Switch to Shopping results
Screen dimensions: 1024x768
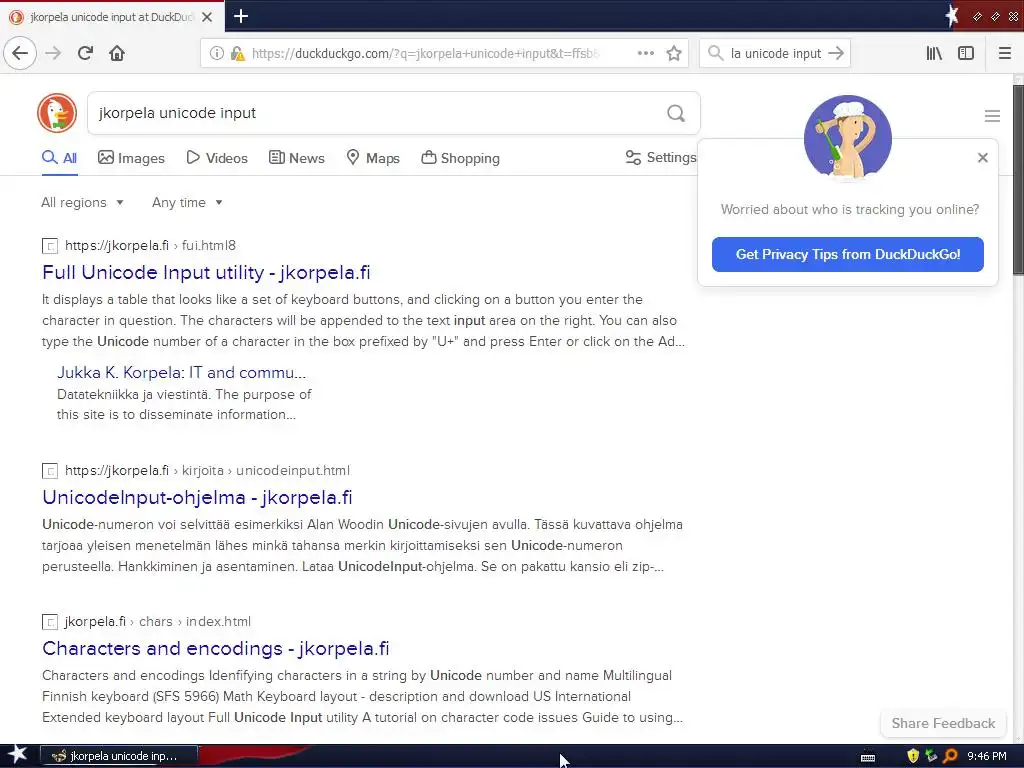pyautogui.click(x=460, y=158)
